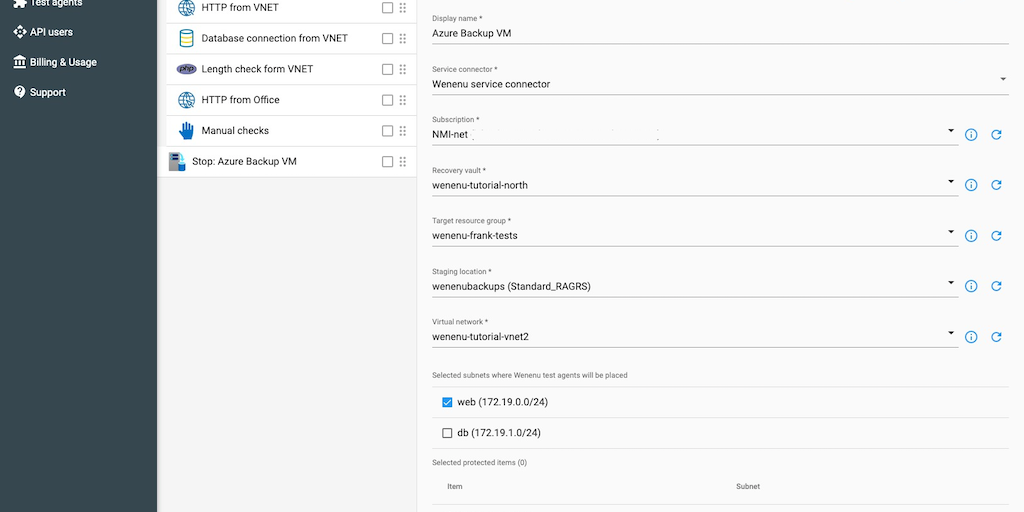Navigate to API users section
Image resolution: width=1024 pixels, height=512 pixels.
pos(50,32)
